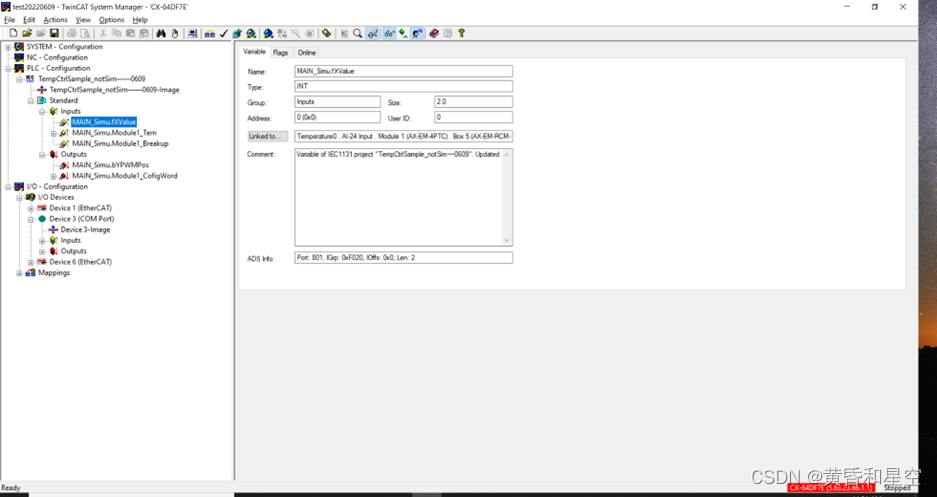Select the MAIN_Simu.bYPWMPos tree item

tap(111, 165)
